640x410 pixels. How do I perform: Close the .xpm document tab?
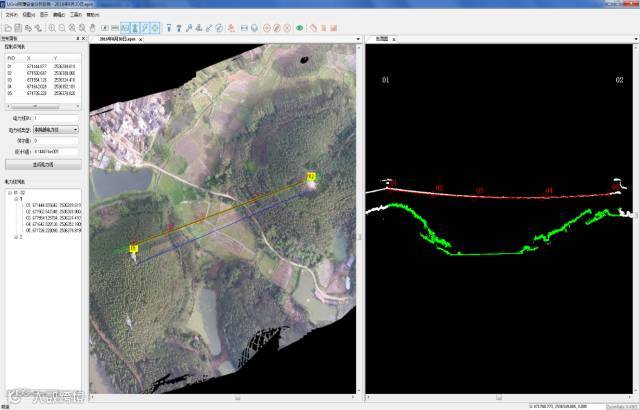140,40
